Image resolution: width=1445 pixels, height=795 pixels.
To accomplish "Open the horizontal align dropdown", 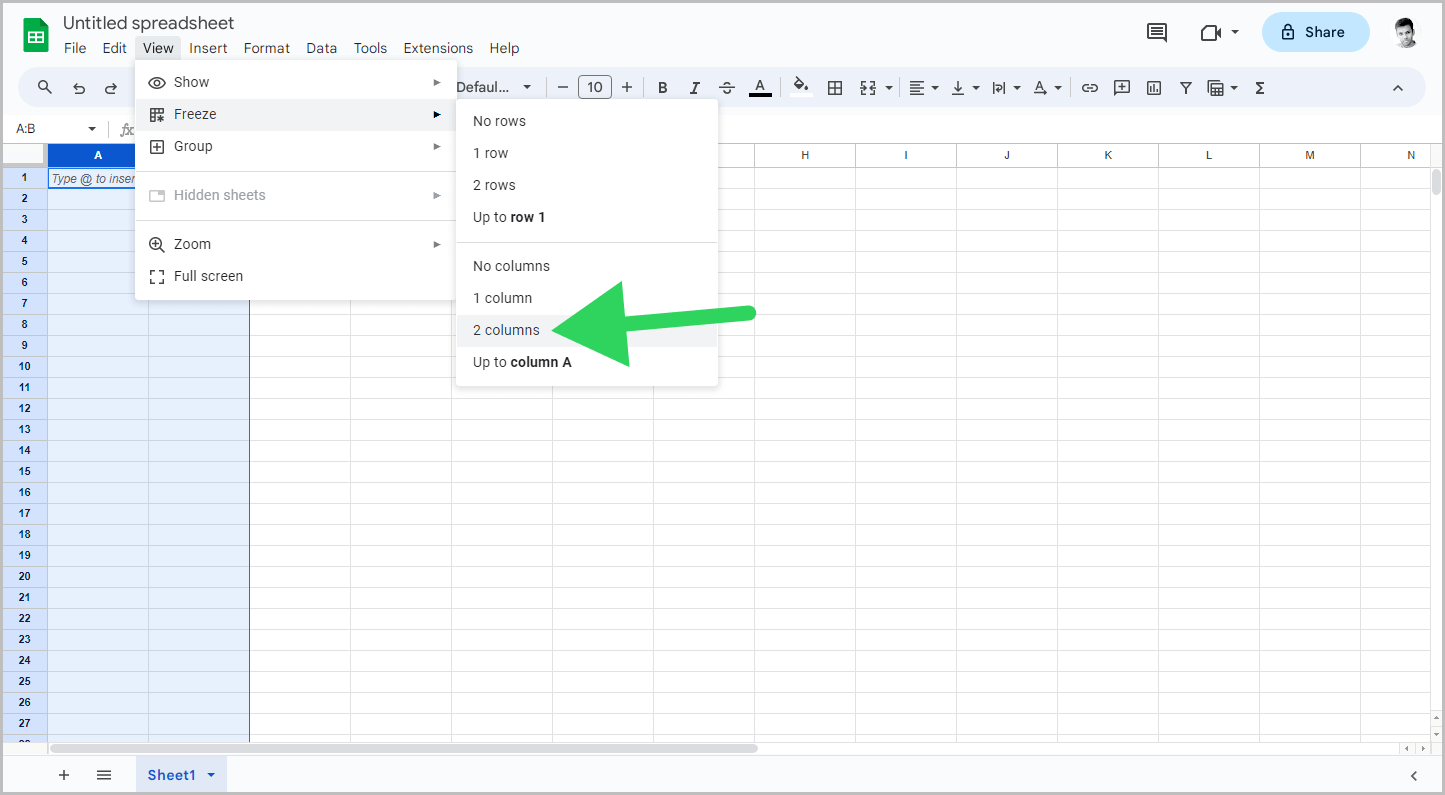I will pyautogui.click(x=924, y=88).
